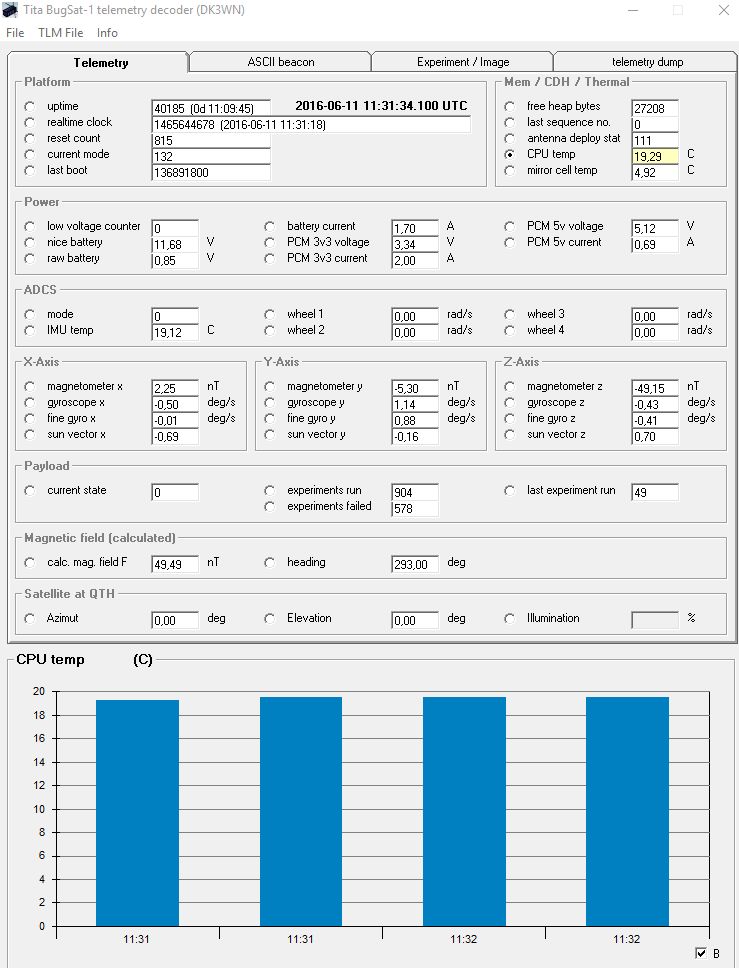Select the wheel 4 radio button
The height and width of the screenshot is (968, 739).
point(509,330)
